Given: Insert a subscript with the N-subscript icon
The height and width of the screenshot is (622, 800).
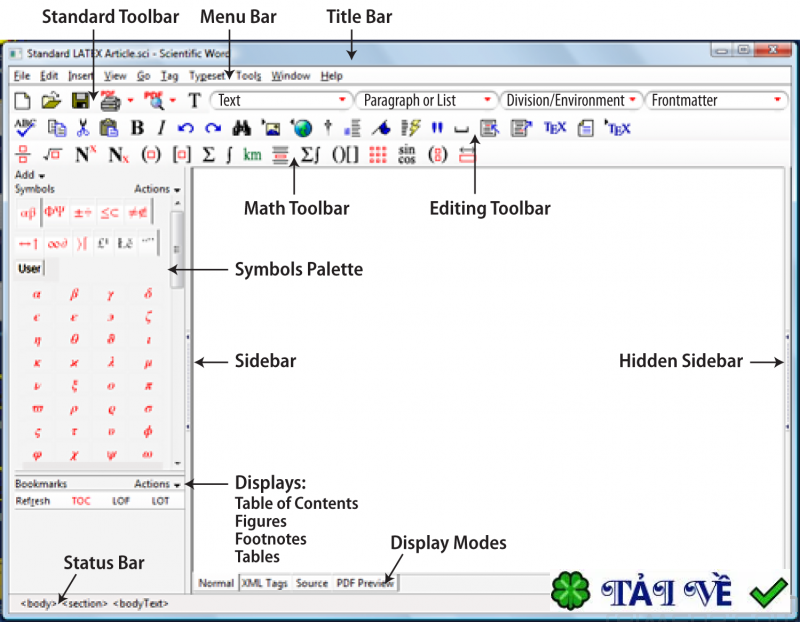Looking at the screenshot, I should 118,155.
